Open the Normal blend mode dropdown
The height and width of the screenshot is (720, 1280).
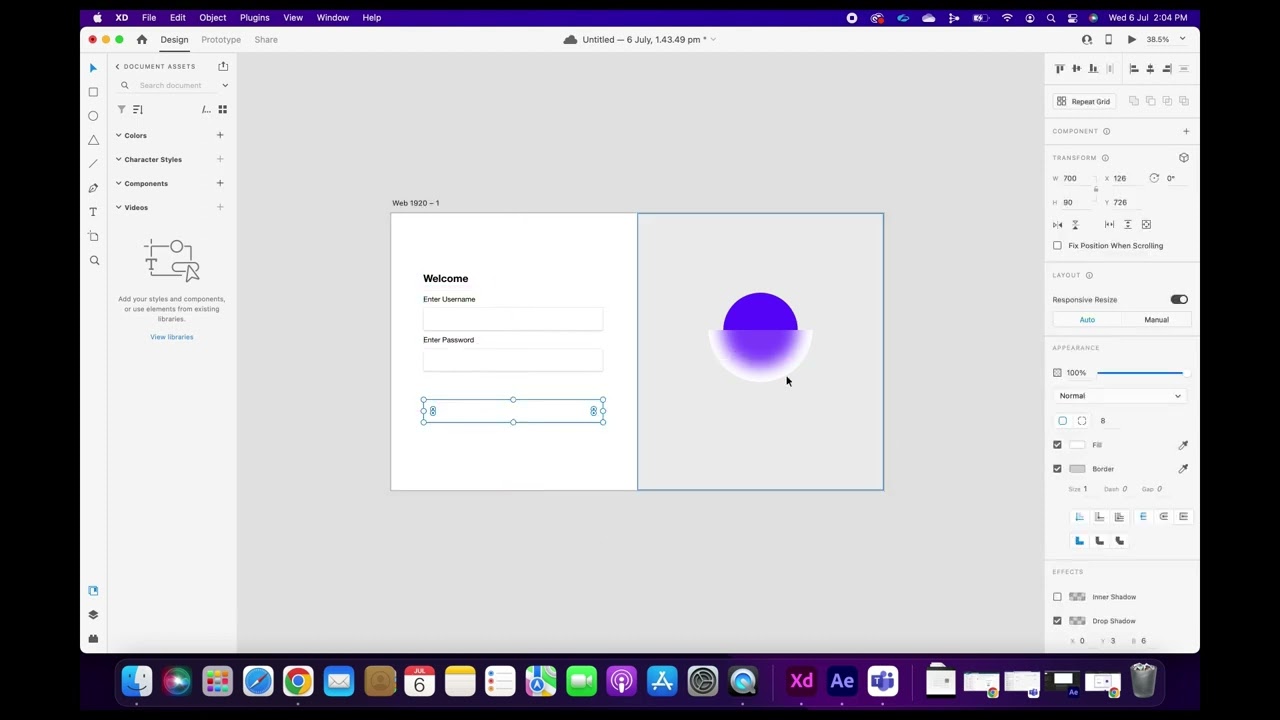click(x=1119, y=396)
